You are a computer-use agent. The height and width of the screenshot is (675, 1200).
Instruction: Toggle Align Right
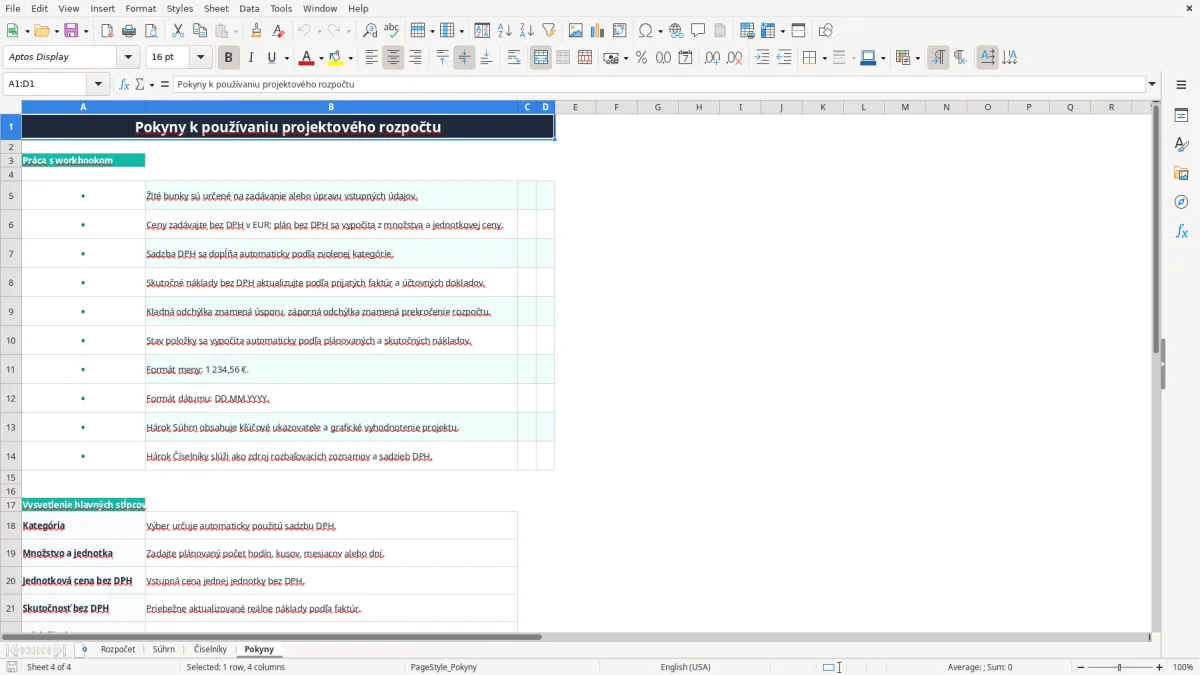[x=415, y=58]
